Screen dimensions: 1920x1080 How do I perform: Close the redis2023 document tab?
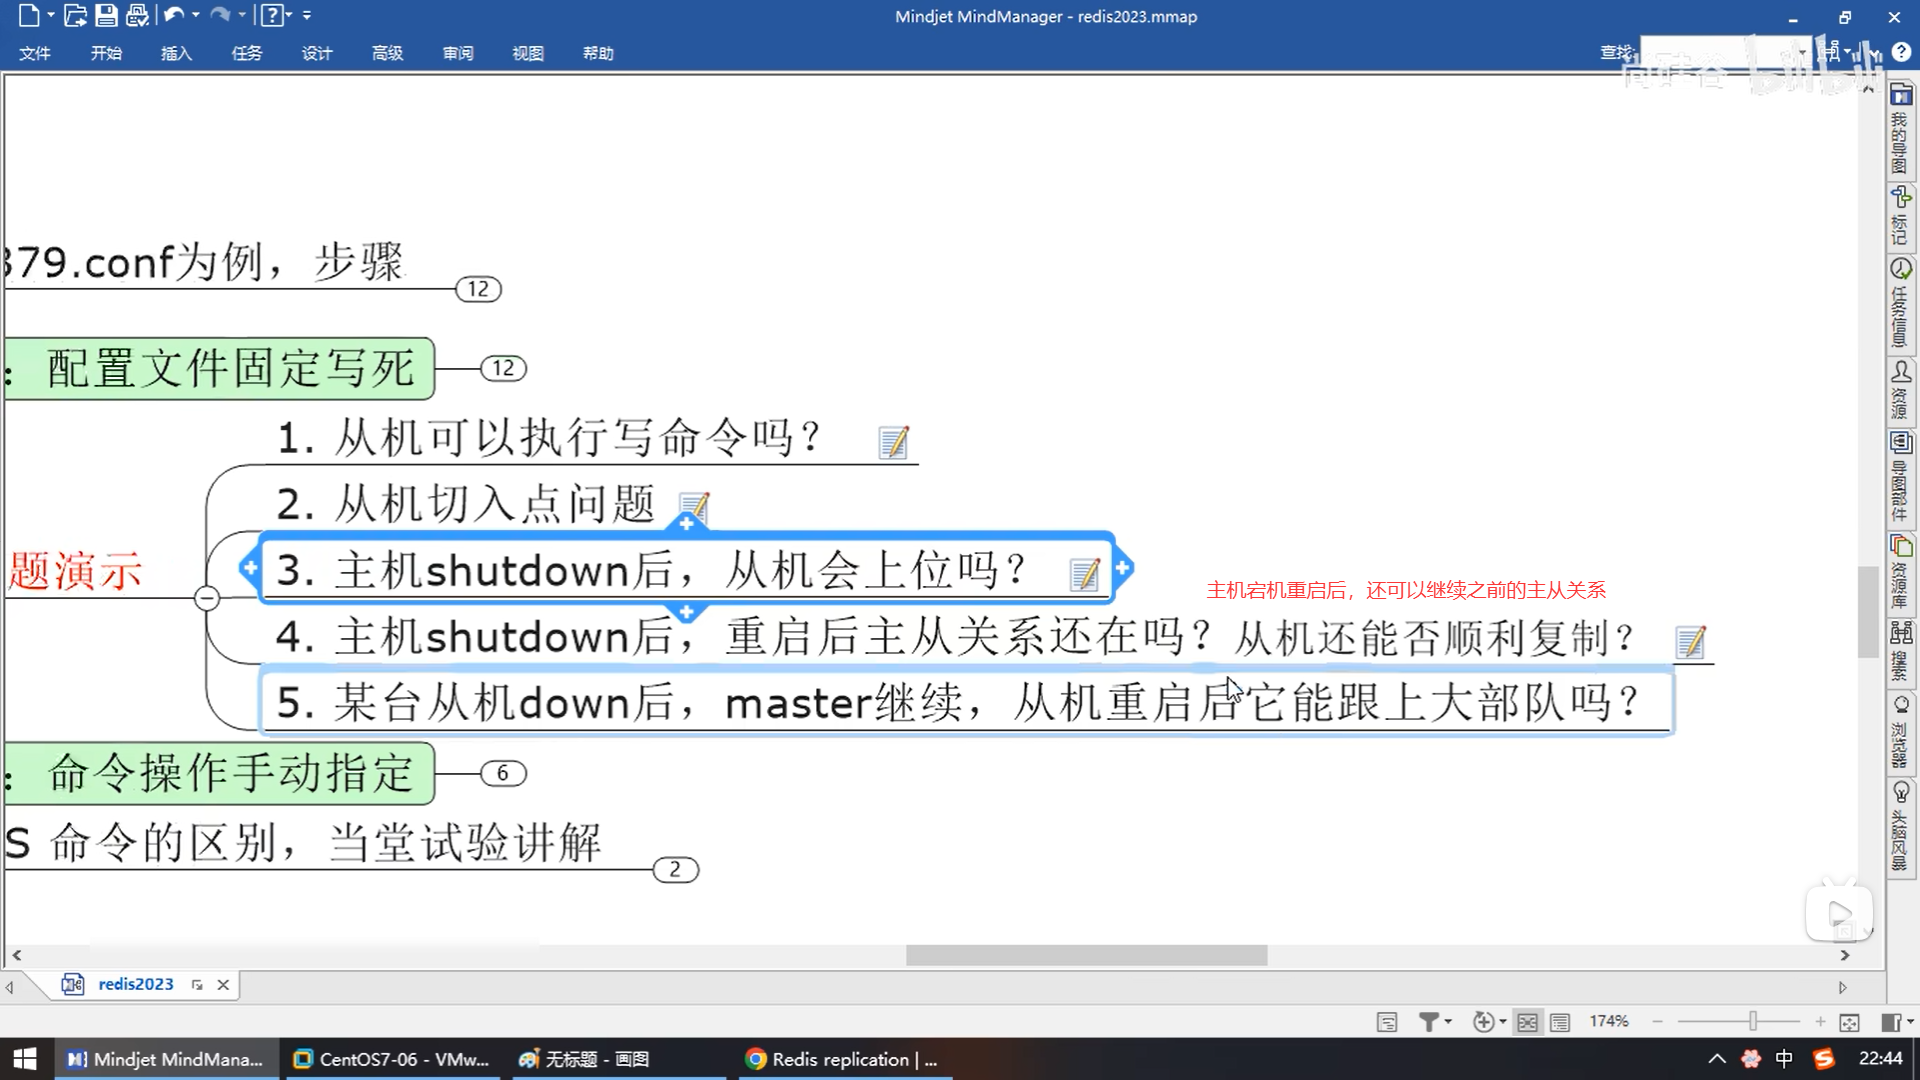tap(223, 985)
